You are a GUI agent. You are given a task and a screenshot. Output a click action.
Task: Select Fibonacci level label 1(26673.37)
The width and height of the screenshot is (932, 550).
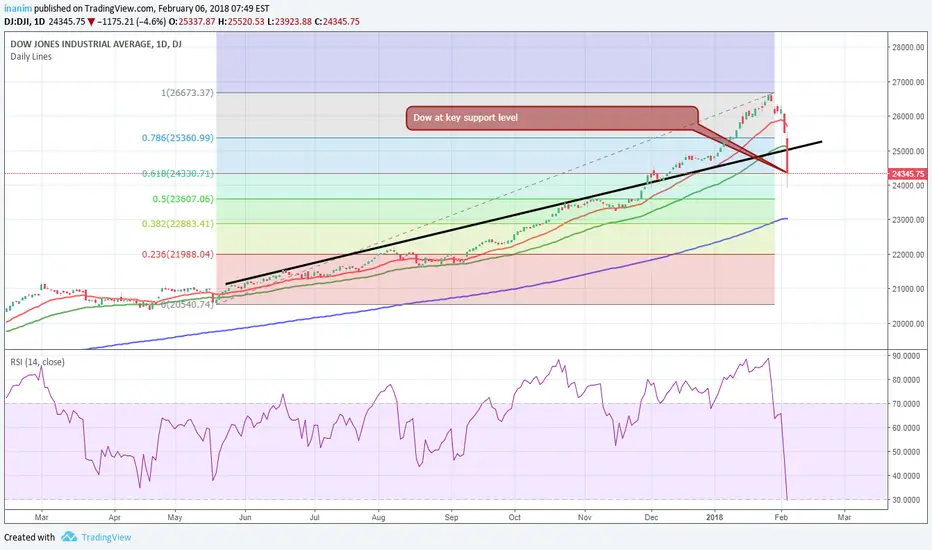point(187,93)
